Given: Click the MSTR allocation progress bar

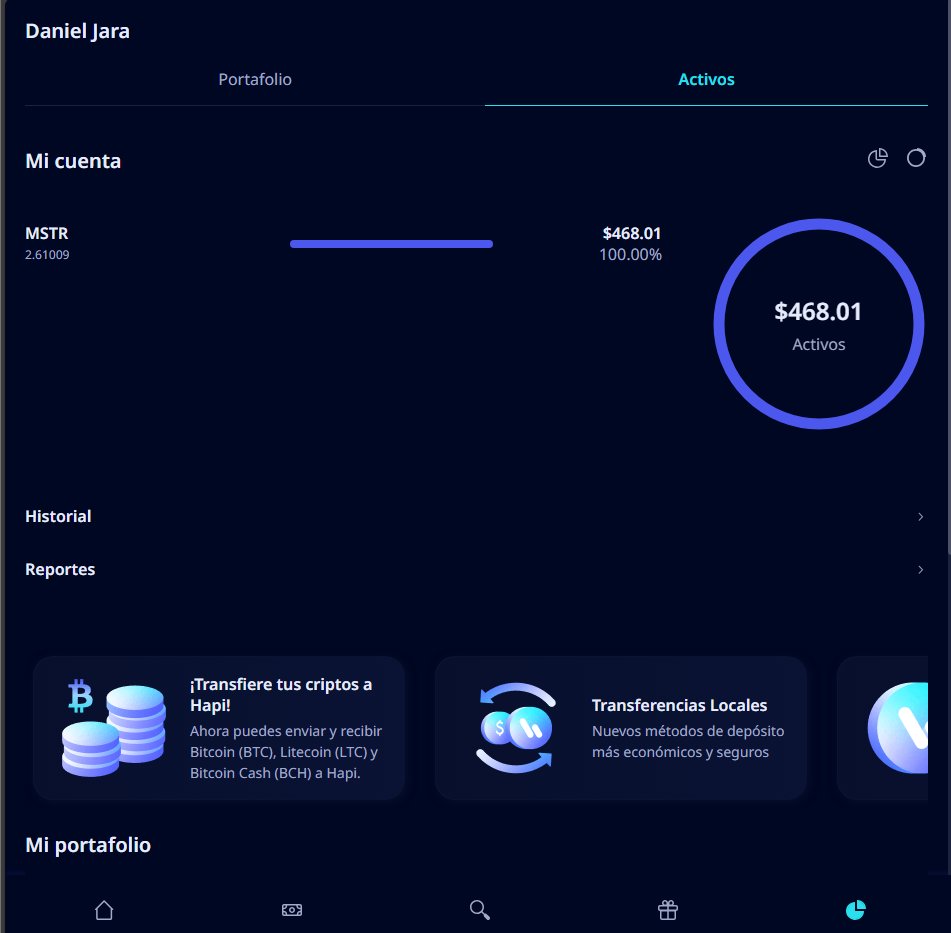Looking at the screenshot, I should pyautogui.click(x=391, y=244).
